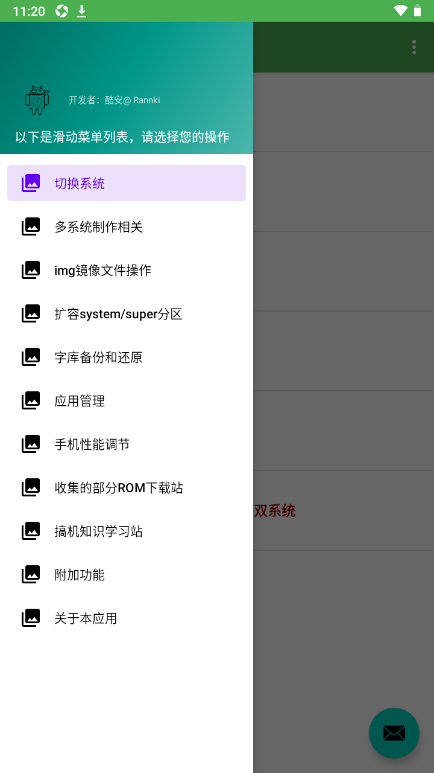Click the icon beside 手机性能调节
The height and width of the screenshot is (773, 434).
coord(31,444)
